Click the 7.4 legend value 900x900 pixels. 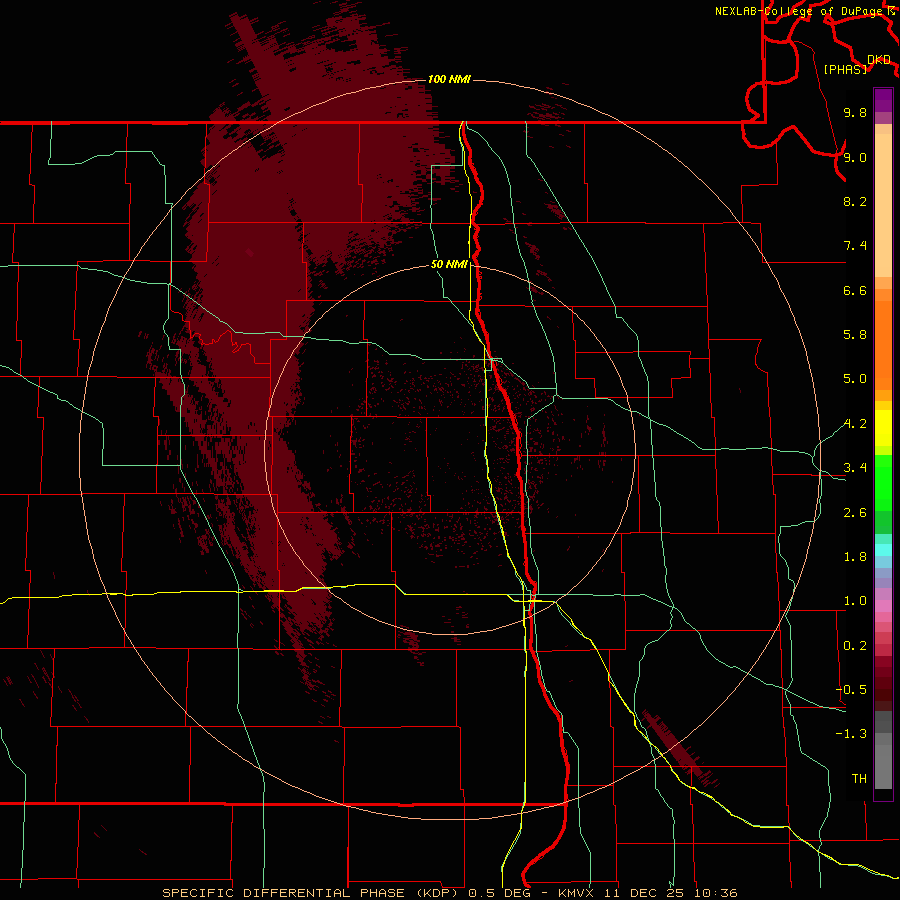[x=855, y=246]
